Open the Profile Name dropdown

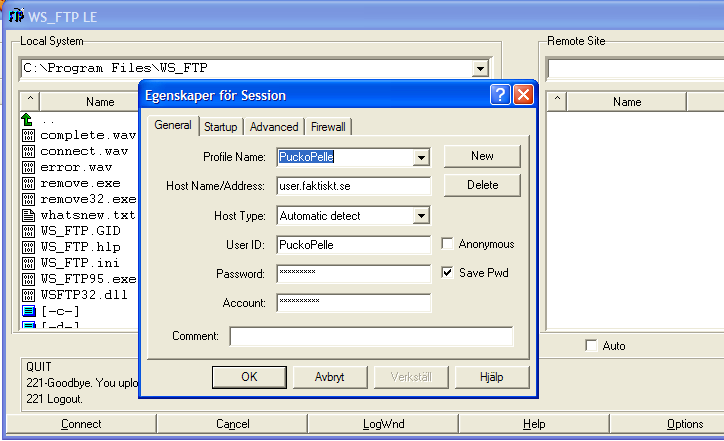421,157
